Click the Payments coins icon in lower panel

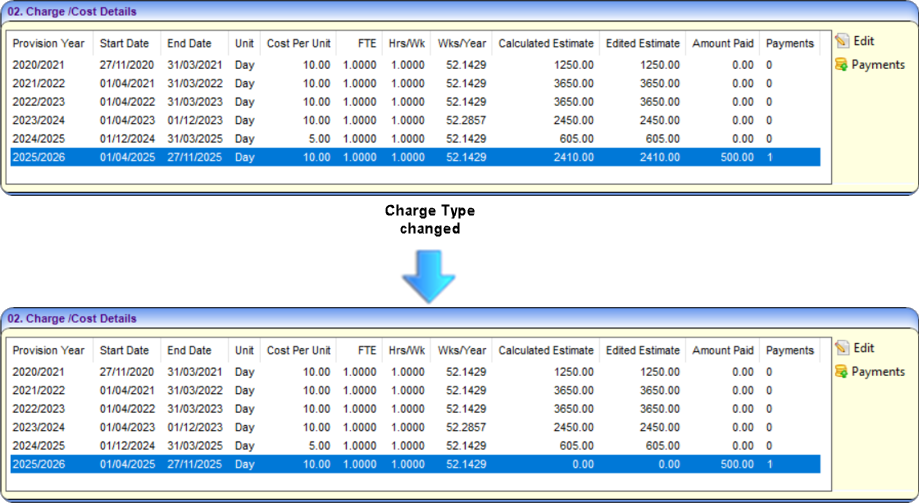pos(842,372)
